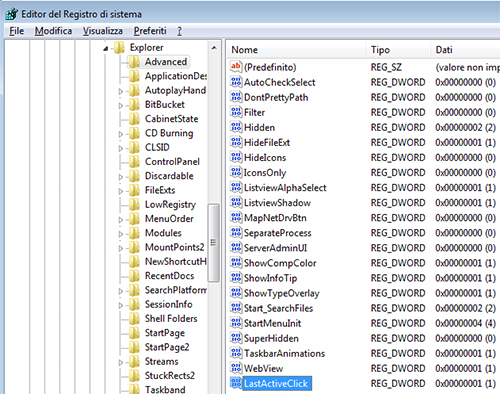Image resolution: width=500 pixels, height=394 pixels.
Task: Click the Tipo column header
Action: (398, 50)
